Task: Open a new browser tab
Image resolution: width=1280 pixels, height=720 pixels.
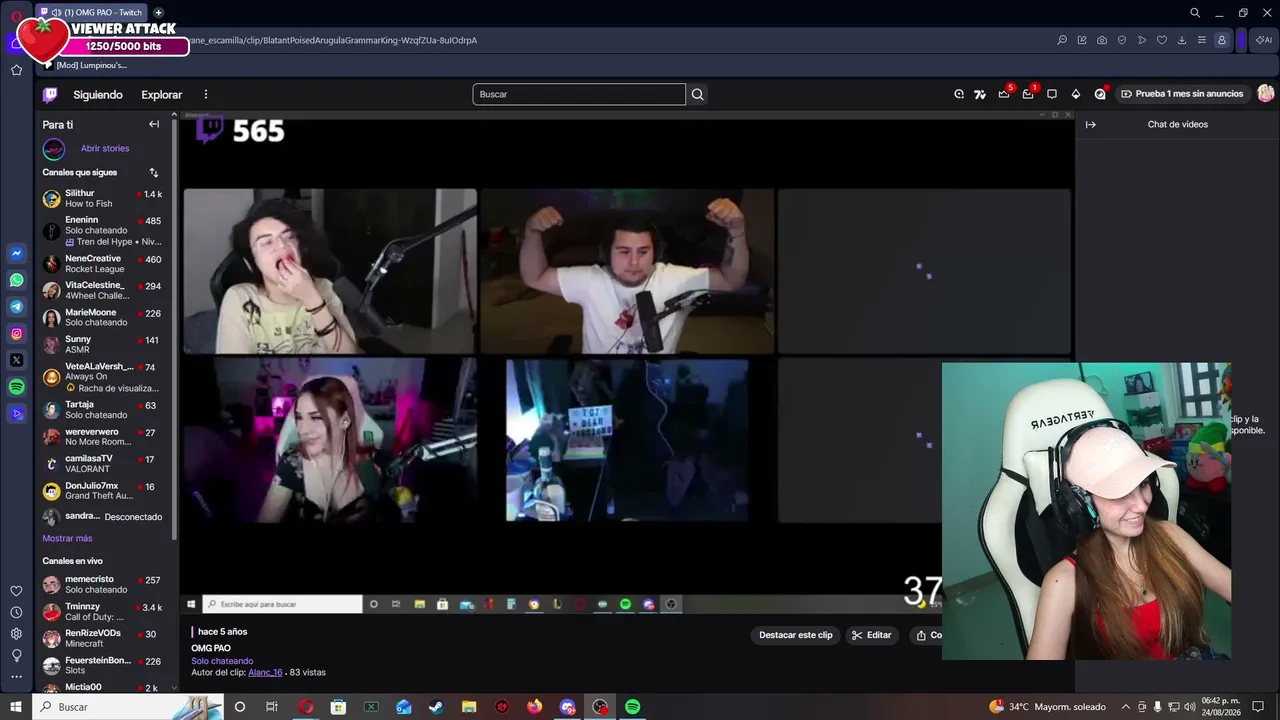Action: pyautogui.click(x=158, y=13)
